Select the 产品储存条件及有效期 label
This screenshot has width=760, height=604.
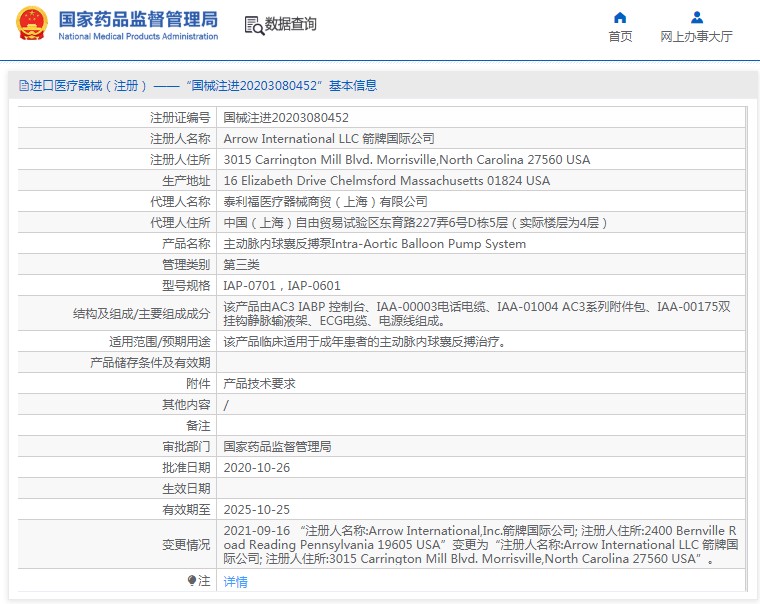pos(150,363)
